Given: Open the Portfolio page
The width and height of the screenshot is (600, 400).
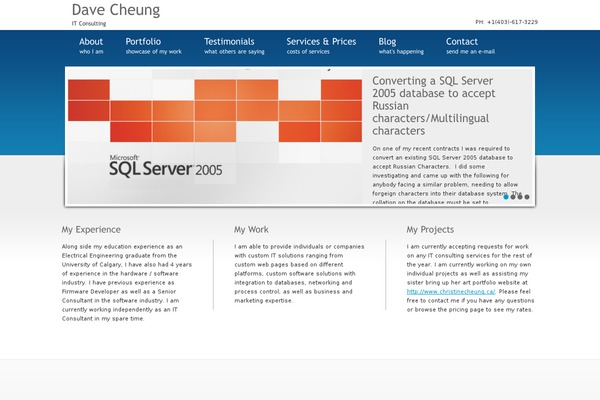Looking at the screenshot, I should click(x=153, y=46).
